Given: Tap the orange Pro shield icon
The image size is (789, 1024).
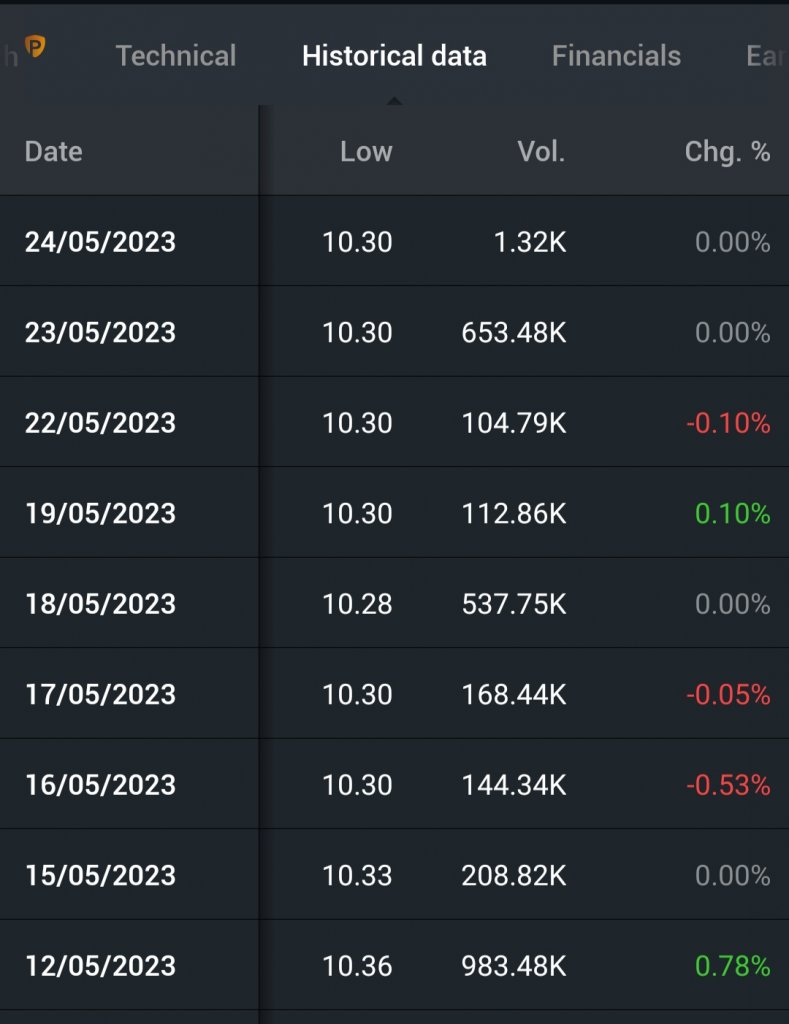Looking at the screenshot, I should (x=35, y=46).
